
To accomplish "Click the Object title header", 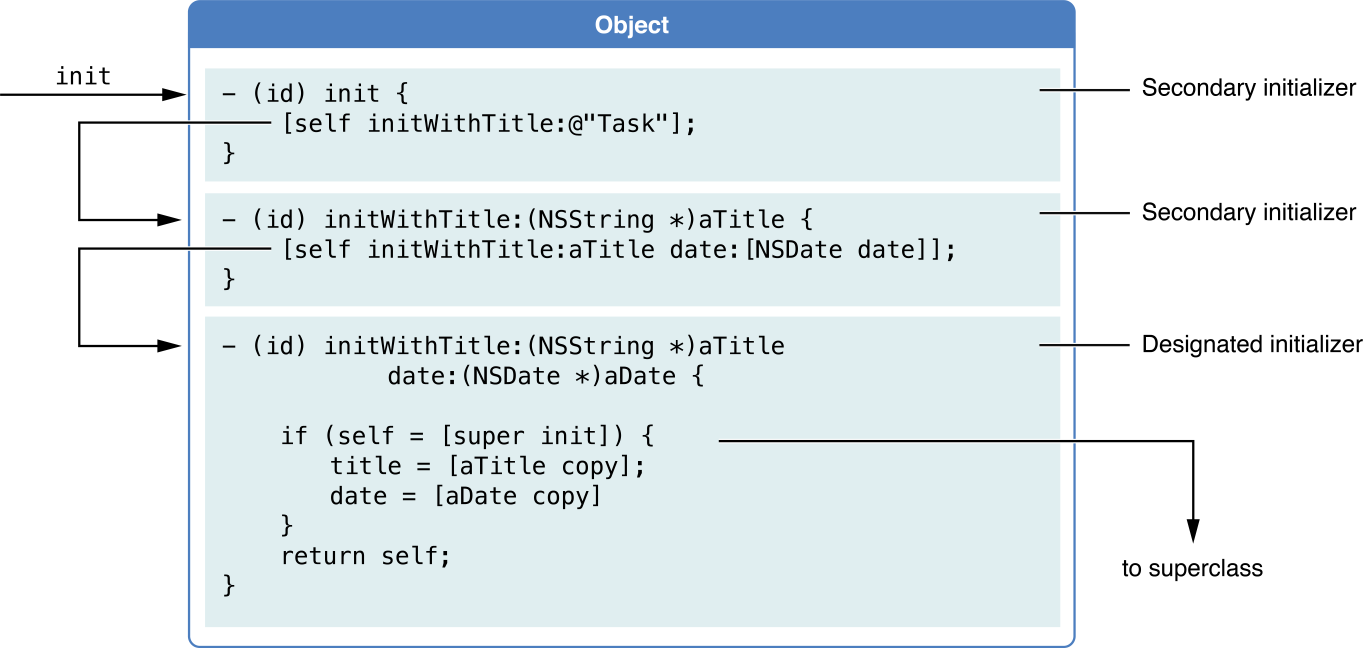I will 632,25.
